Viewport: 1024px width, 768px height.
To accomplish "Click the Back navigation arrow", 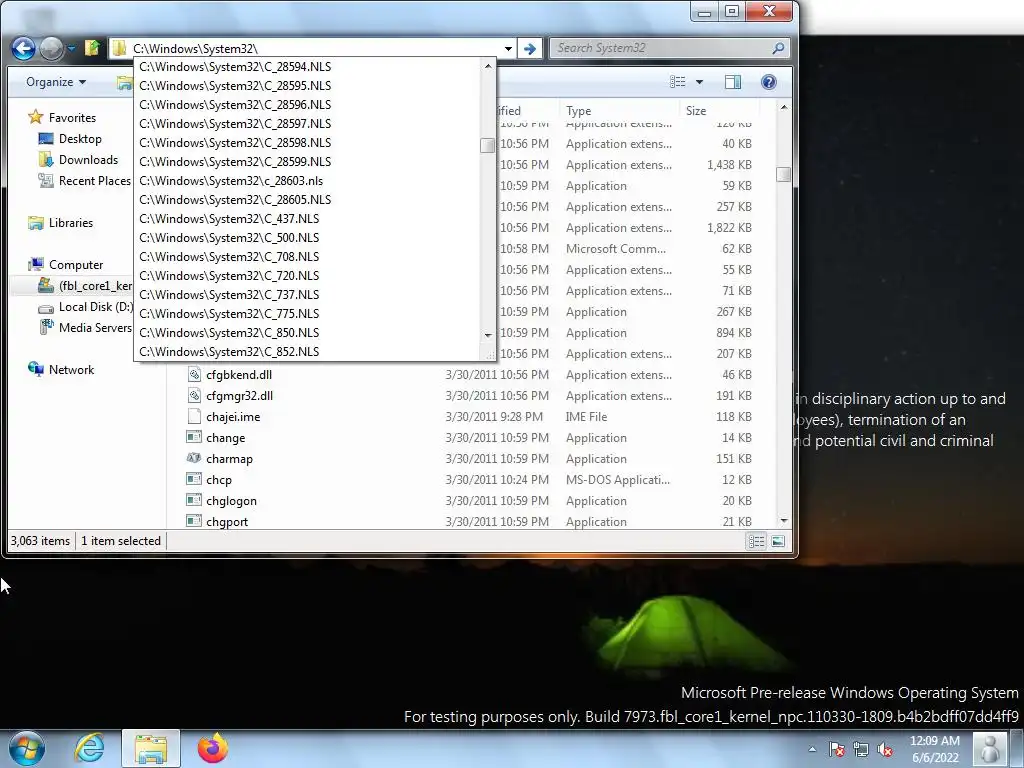I will coord(24,48).
